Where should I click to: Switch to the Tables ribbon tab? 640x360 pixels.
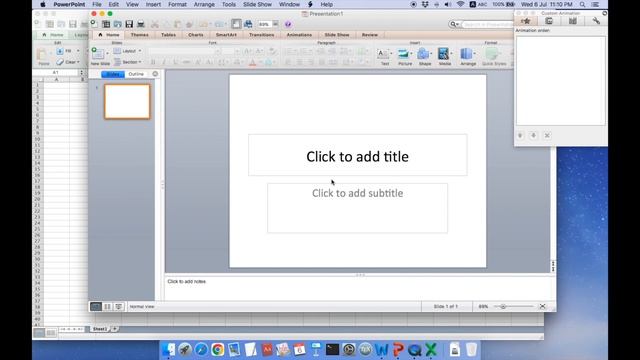[168, 35]
